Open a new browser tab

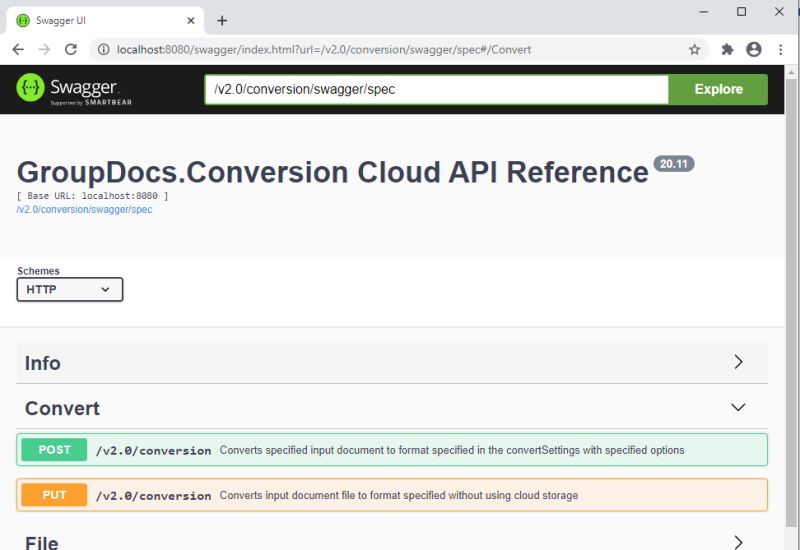222,20
